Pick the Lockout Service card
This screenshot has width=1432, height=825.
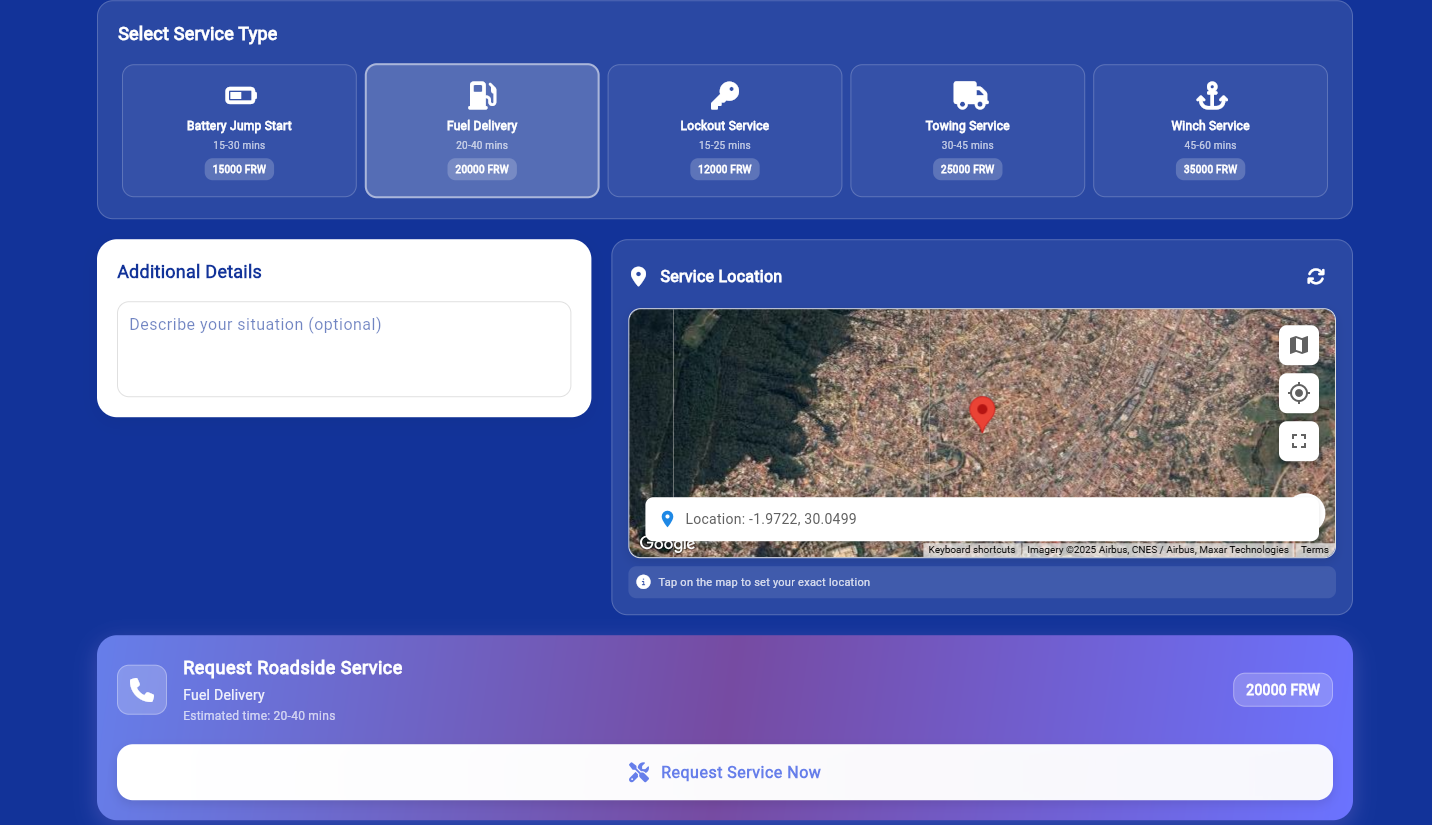click(724, 131)
